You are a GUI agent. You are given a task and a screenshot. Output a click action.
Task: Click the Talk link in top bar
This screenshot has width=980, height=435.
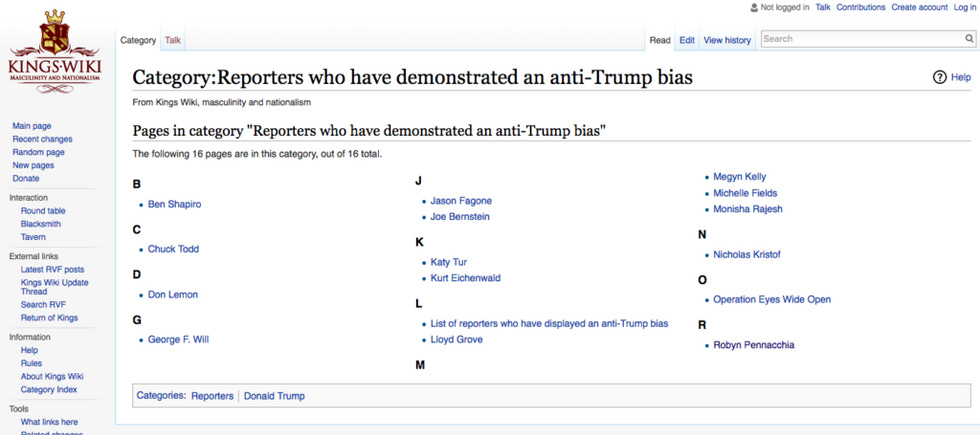pyautogui.click(x=822, y=8)
